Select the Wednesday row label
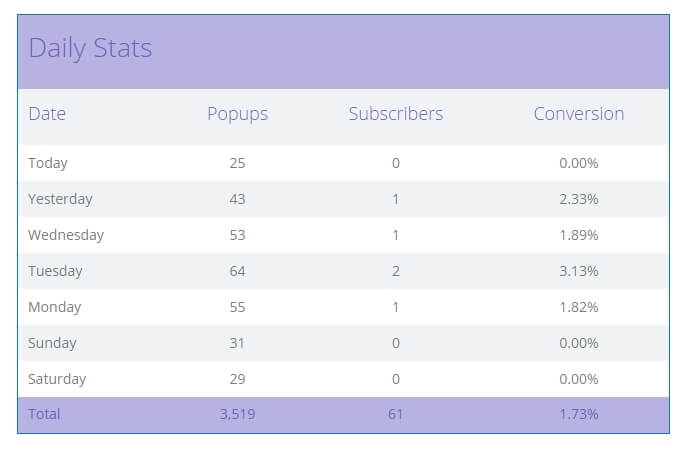The width and height of the screenshot is (682, 453). (x=66, y=235)
